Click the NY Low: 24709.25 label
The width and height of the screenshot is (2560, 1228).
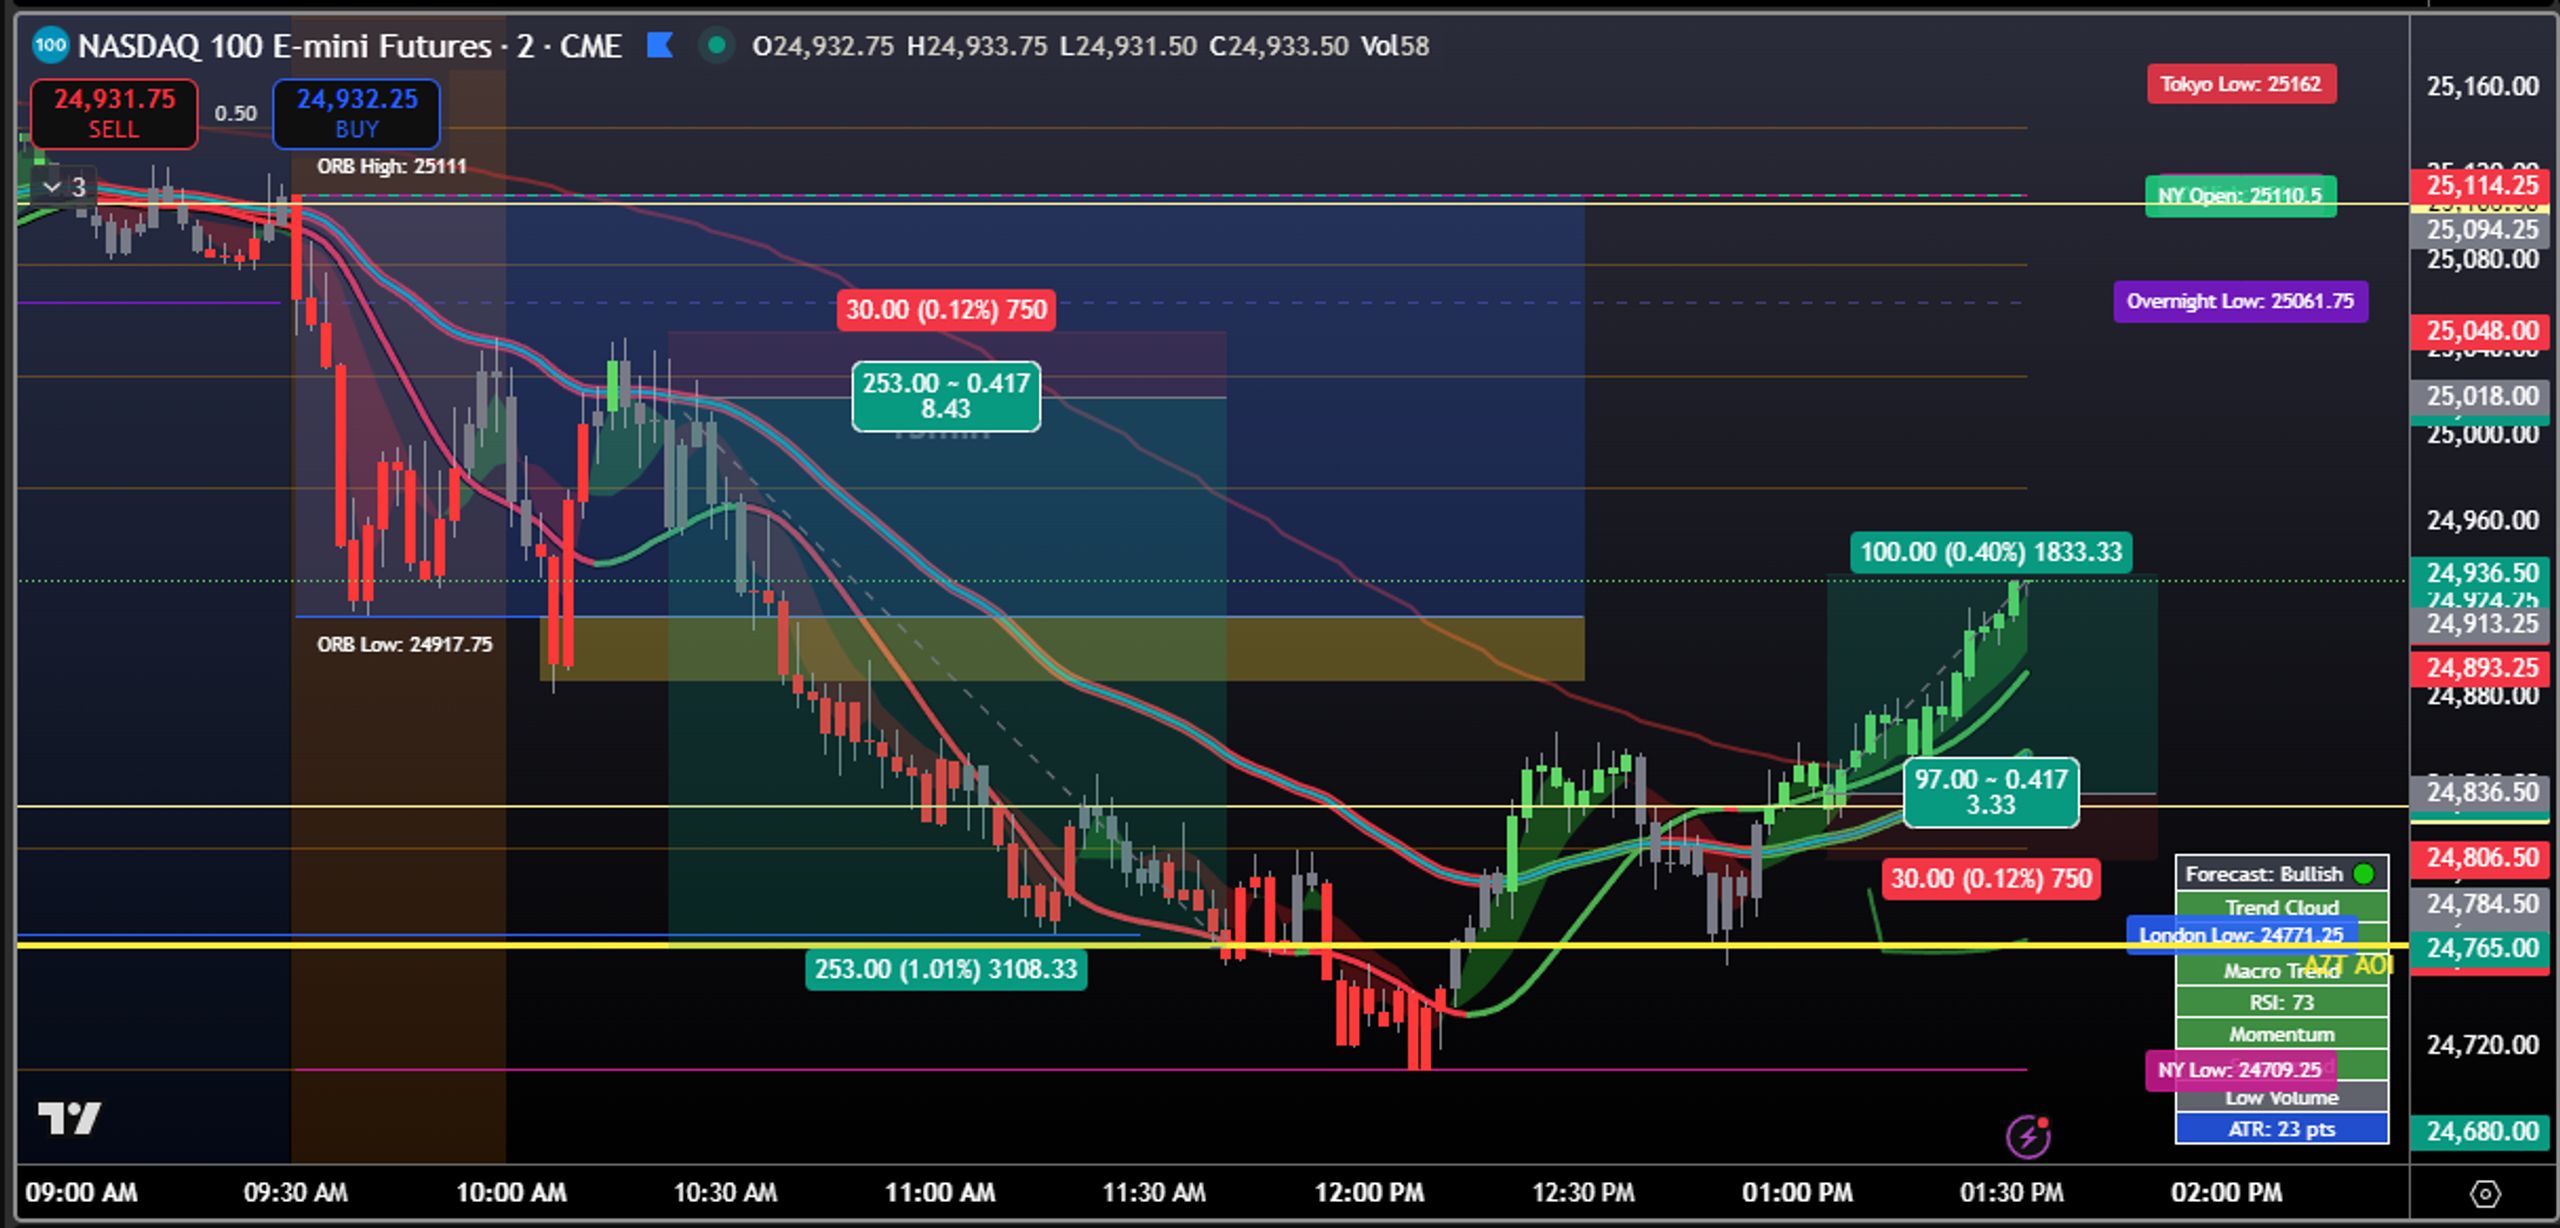click(2240, 1070)
